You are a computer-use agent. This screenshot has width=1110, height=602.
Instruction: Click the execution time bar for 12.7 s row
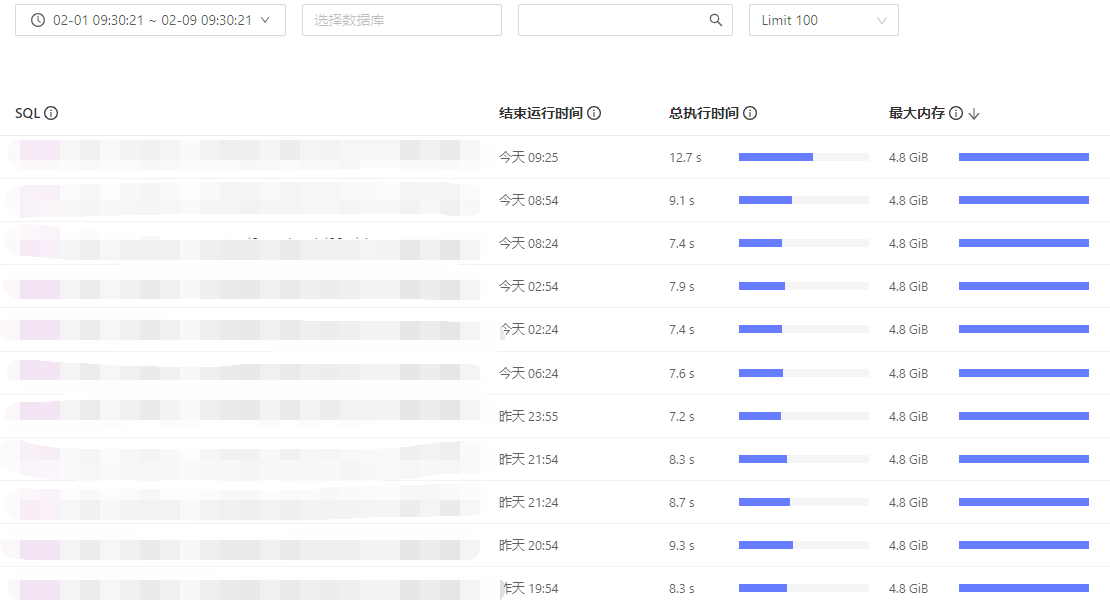(803, 157)
